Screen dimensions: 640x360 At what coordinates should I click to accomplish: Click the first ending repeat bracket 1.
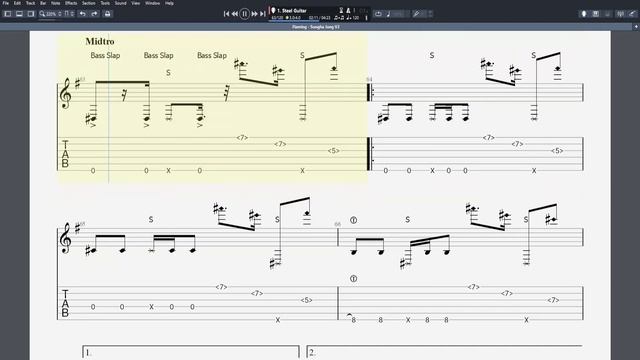pyautogui.click(x=191, y=352)
